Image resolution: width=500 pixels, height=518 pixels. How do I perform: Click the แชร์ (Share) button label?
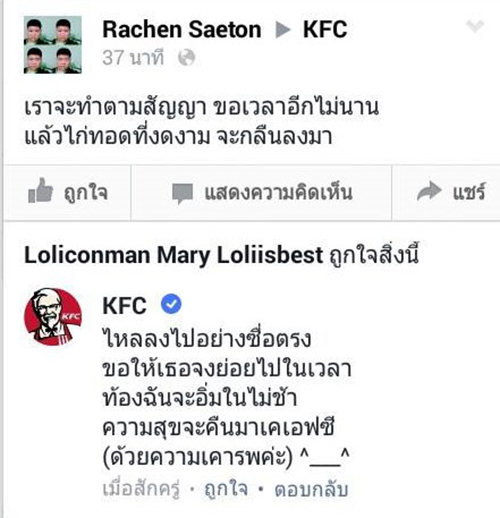(x=469, y=192)
